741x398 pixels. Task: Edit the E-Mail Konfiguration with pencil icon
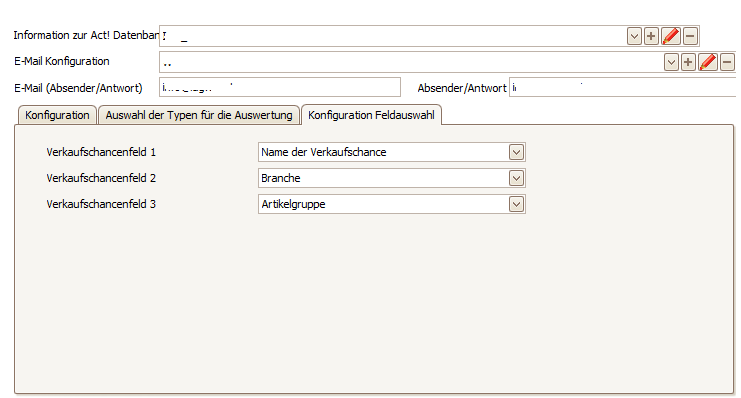(707, 62)
